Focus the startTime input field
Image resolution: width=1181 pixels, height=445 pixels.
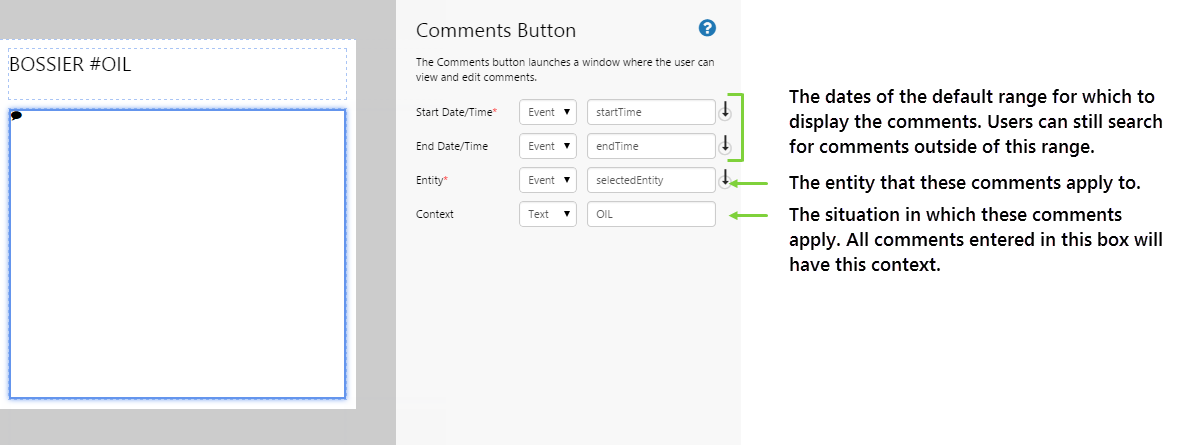click(x=651, y=112)
